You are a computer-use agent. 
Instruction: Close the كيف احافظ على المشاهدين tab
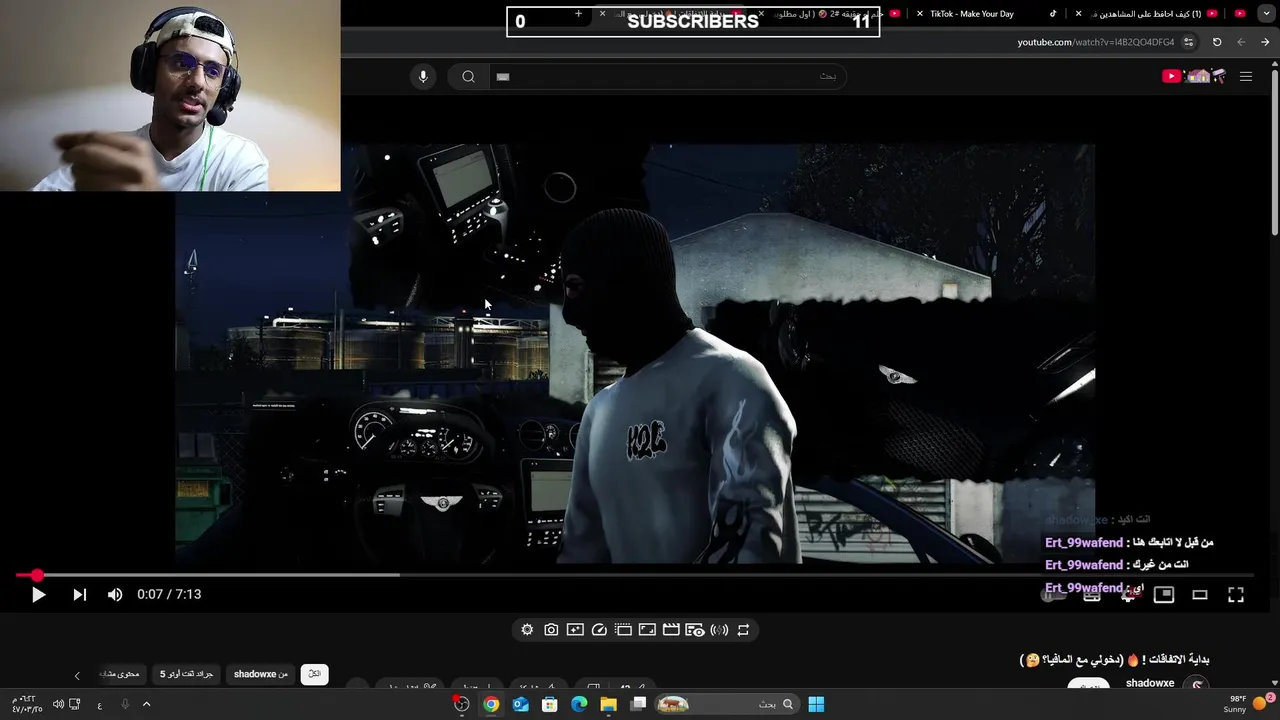click(1078, 14)
